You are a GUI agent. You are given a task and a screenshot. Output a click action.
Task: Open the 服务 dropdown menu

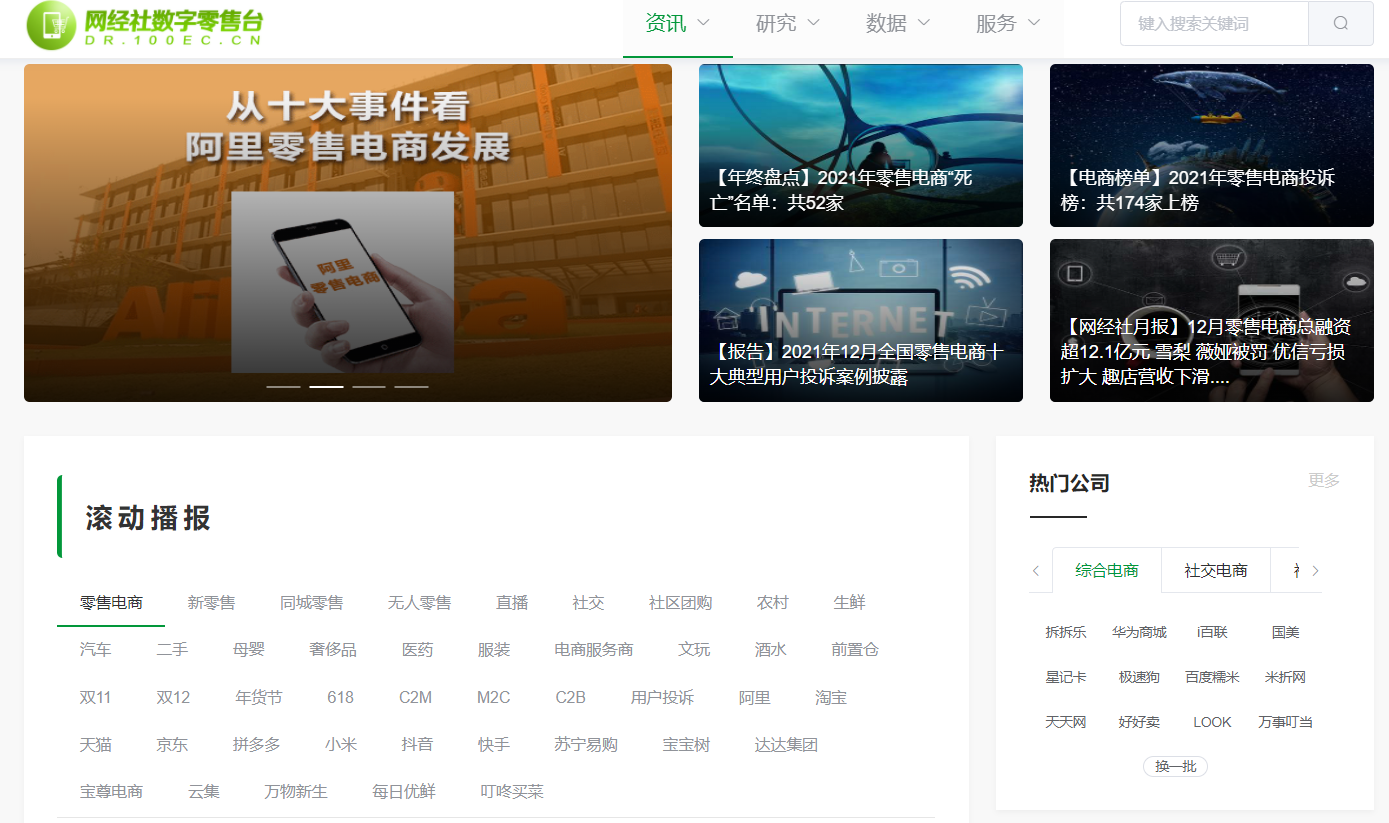tap(1007, 24)
